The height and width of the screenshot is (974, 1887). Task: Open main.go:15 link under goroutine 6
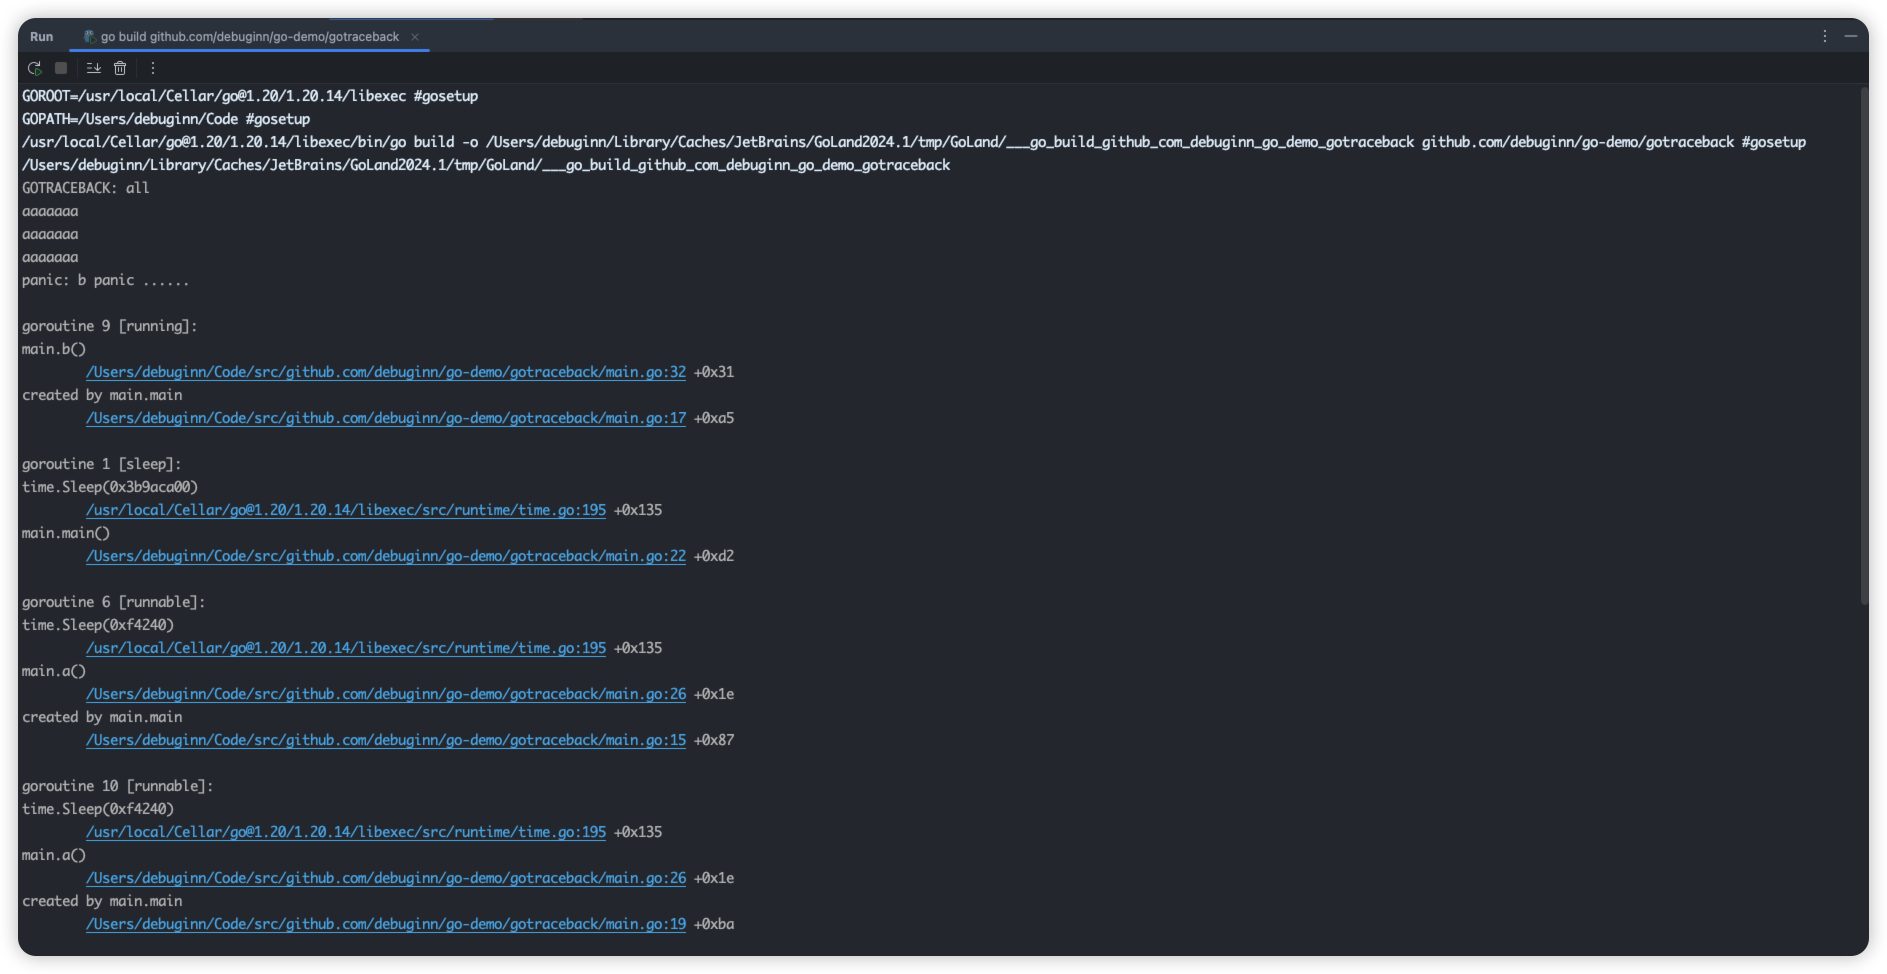[x=385, y=740]
